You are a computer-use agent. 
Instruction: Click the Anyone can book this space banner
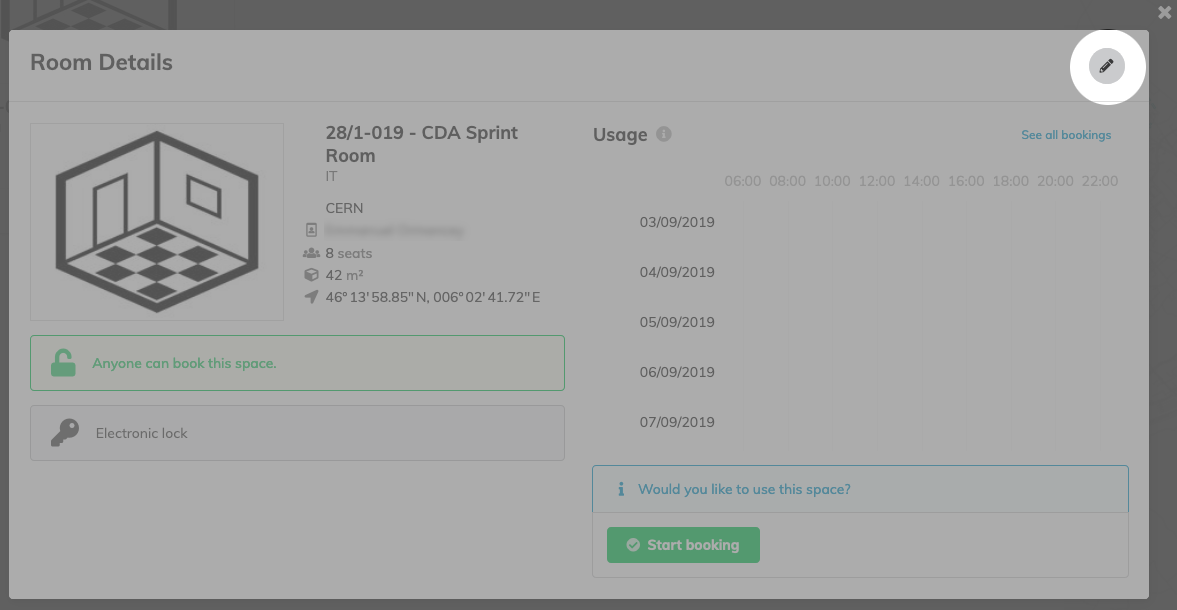point(297,363)
